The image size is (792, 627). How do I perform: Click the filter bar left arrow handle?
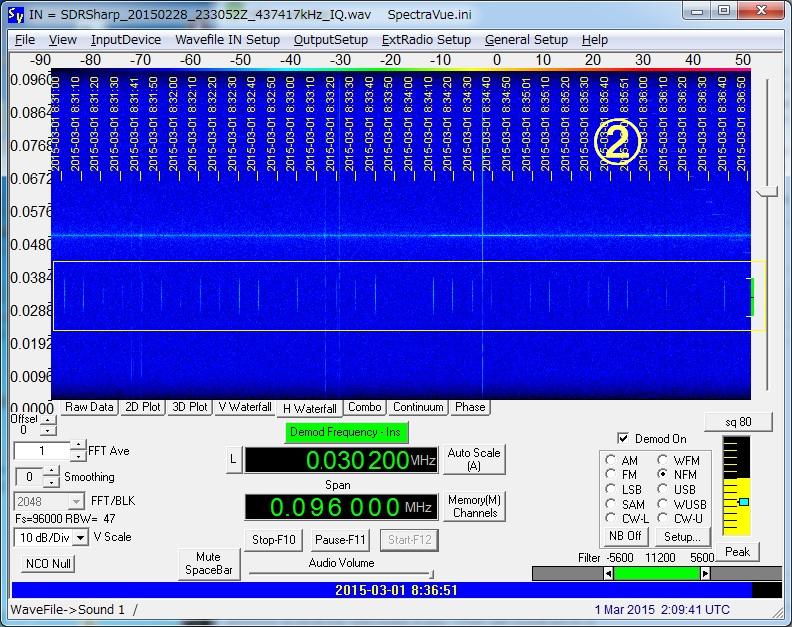609,573
